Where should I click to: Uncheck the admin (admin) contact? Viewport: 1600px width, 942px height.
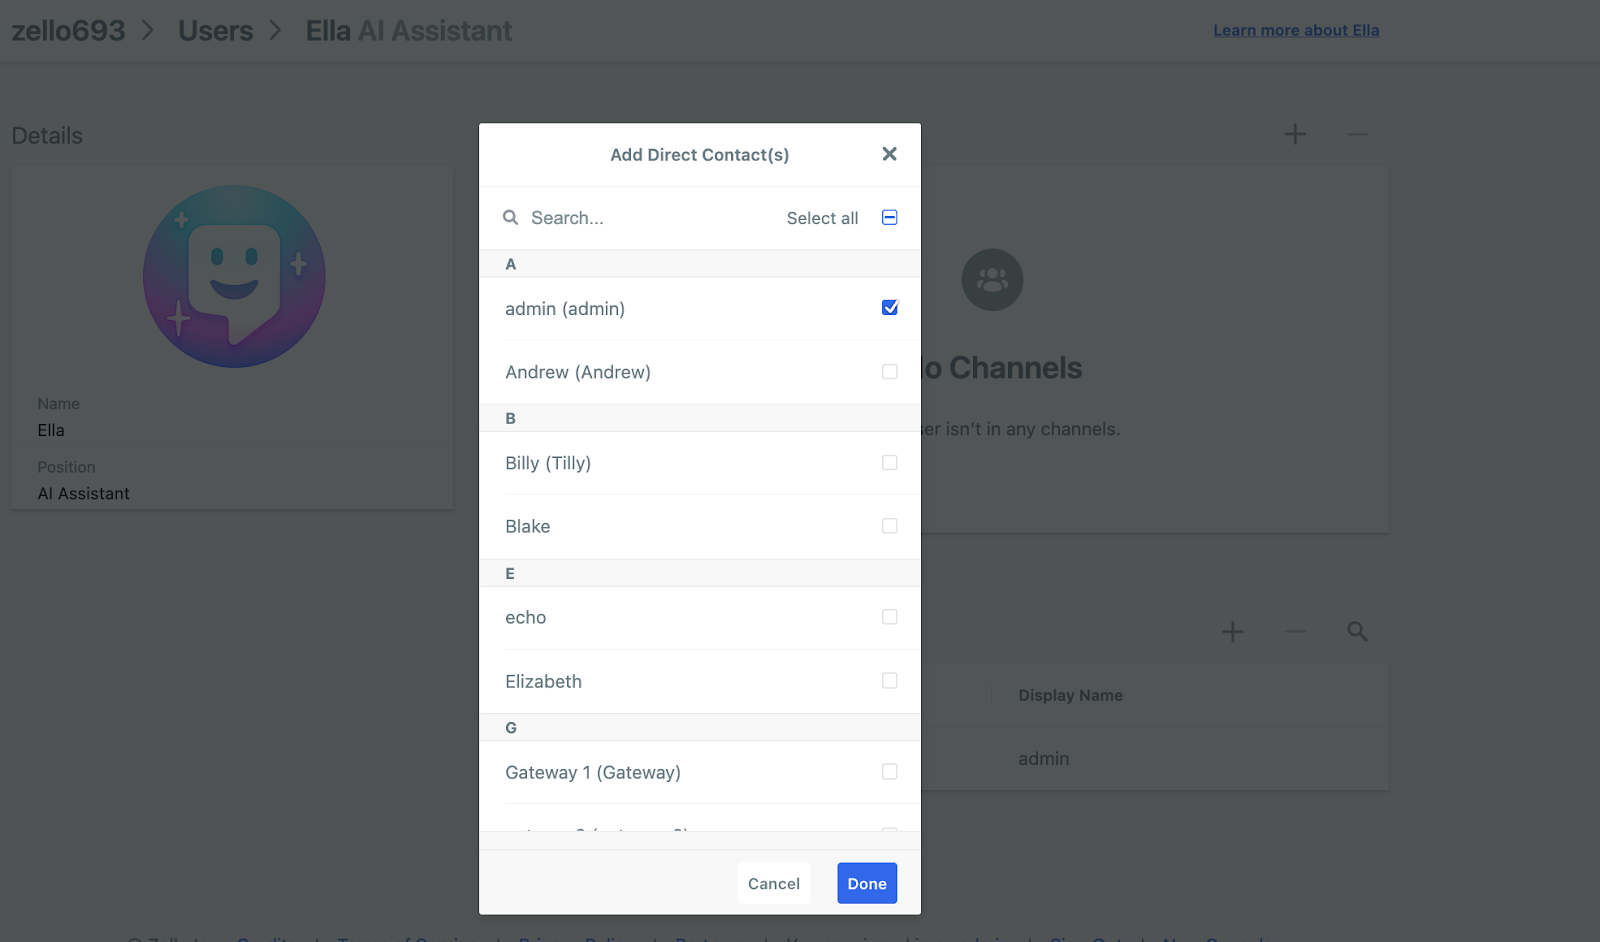coord(889,308)
